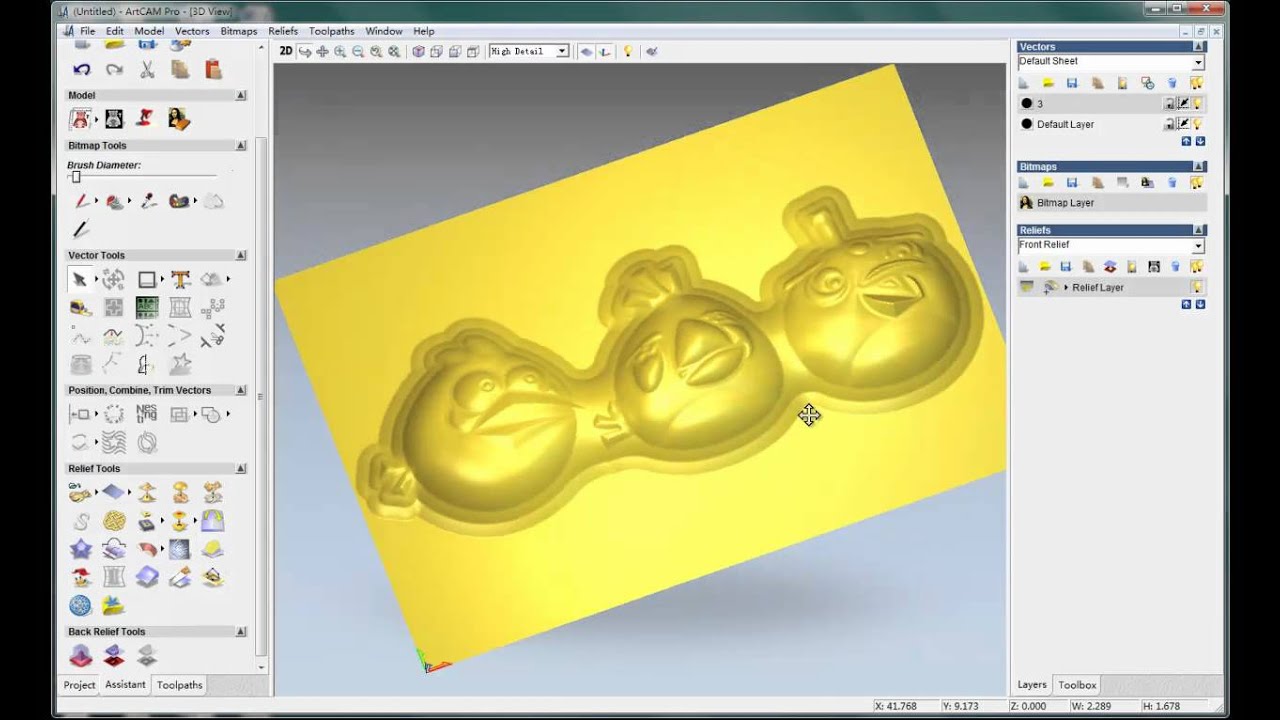Viewport: 1280px width, 720px height.
Task: Toggle all vector layers visibility bulb
Action: [1197, 83]
